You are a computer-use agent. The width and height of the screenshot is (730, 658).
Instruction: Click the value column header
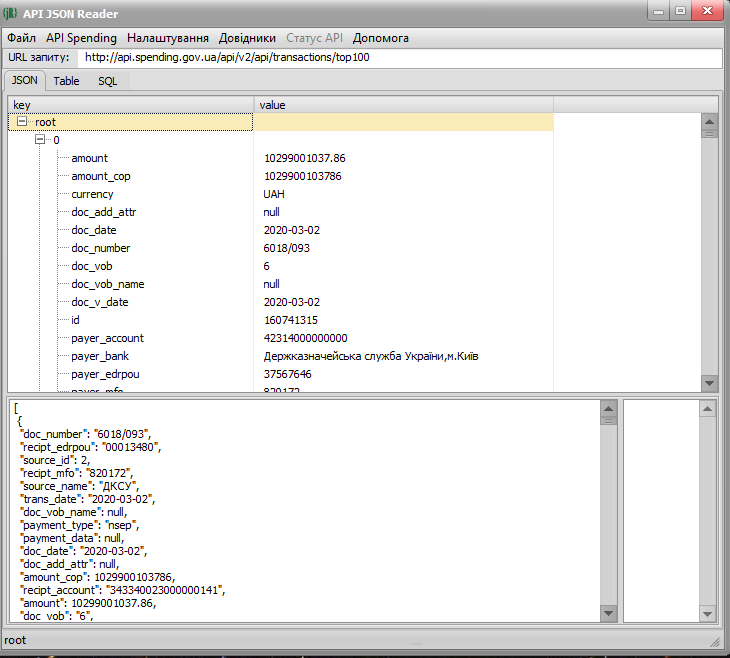click(x=404, y=105)
